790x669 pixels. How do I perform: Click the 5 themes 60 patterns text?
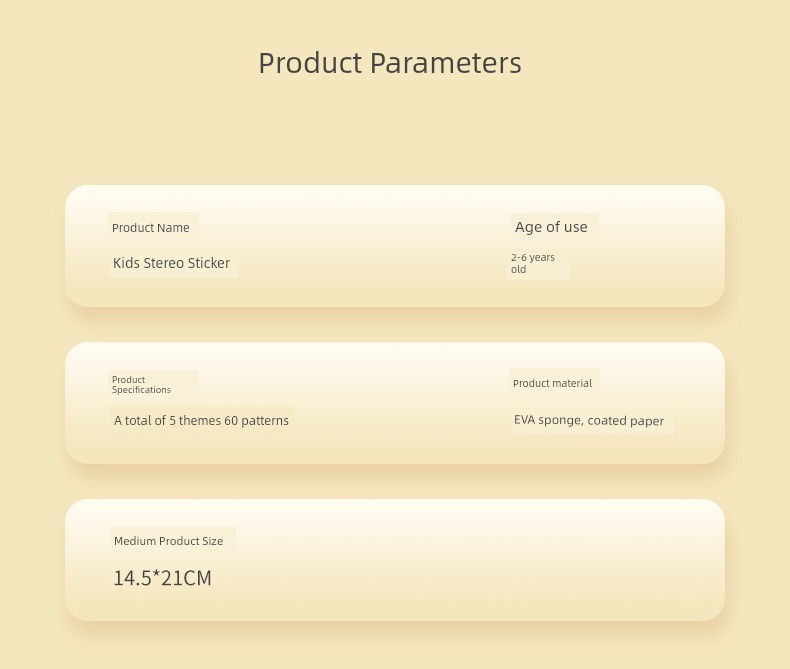click(201, 421)
